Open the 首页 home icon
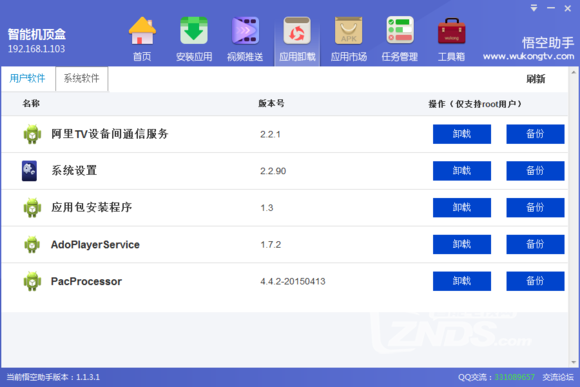580x387 pixels. (x=142, y=31)
